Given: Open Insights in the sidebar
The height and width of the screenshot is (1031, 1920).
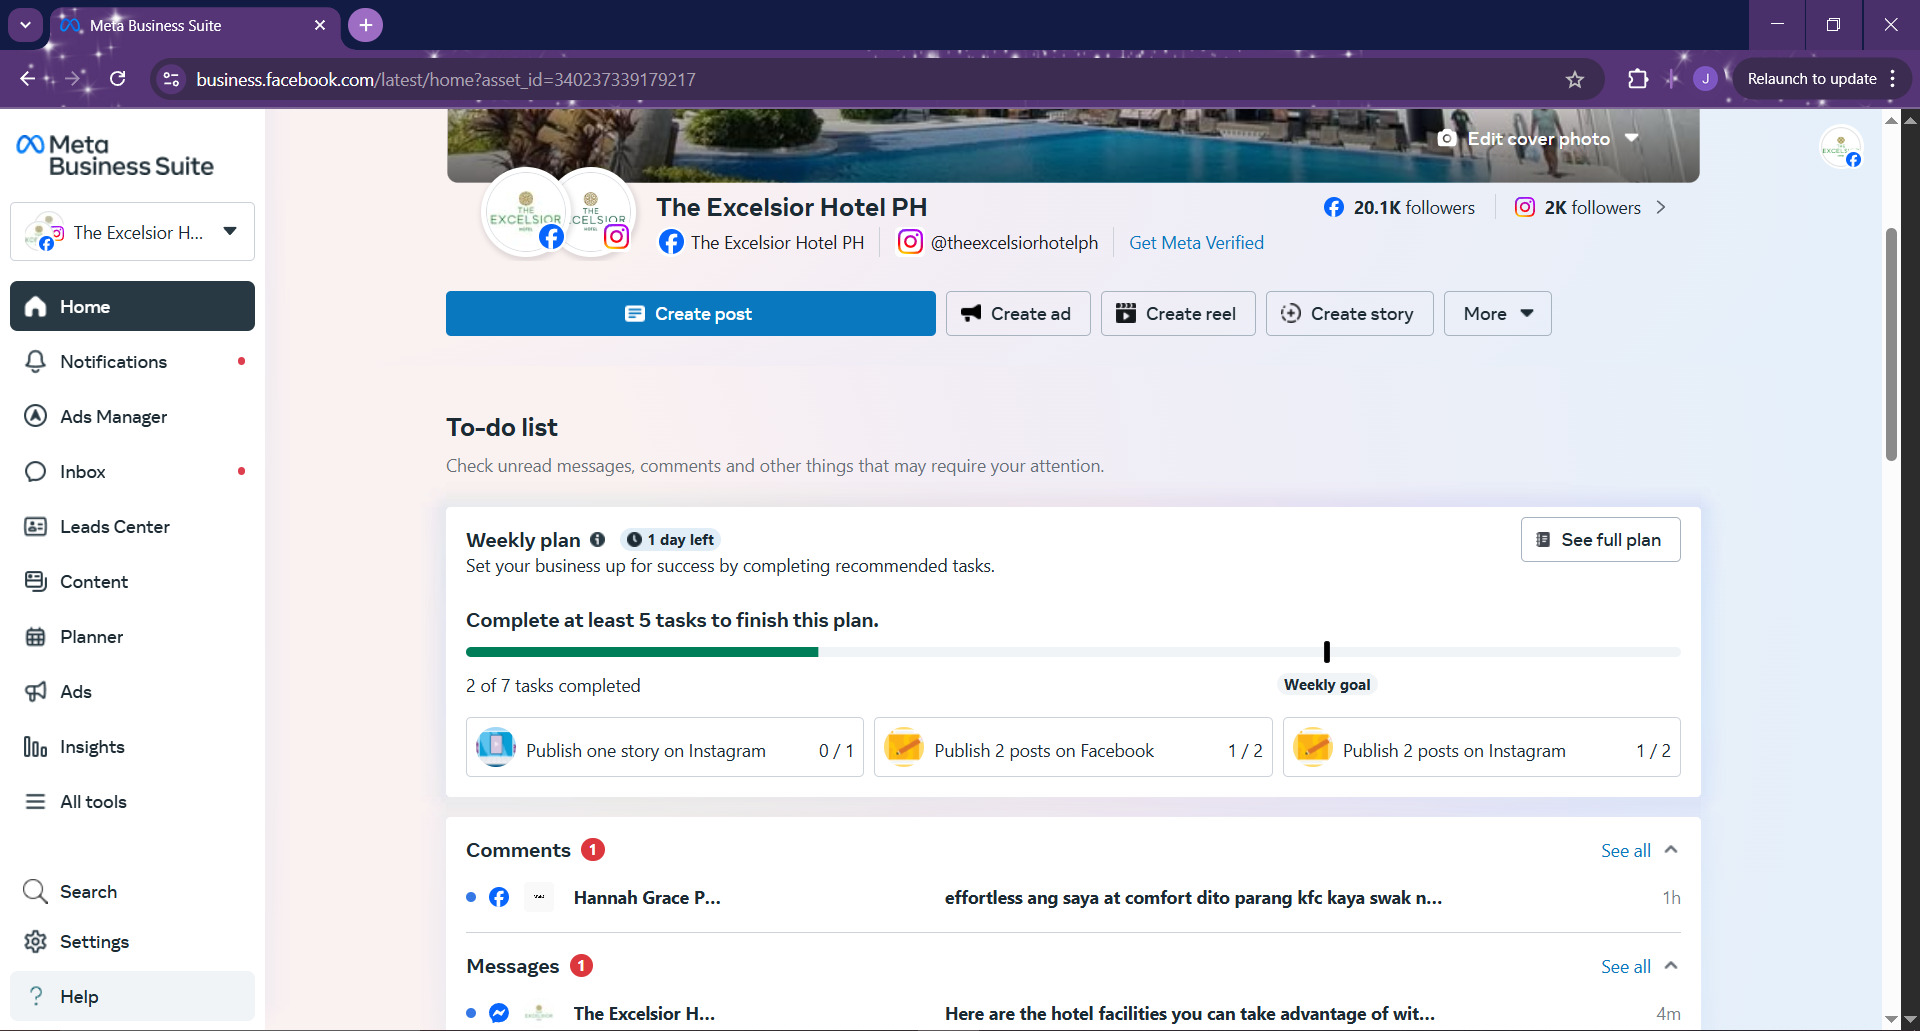Looking at the screenshot, I should click(132, 747).
